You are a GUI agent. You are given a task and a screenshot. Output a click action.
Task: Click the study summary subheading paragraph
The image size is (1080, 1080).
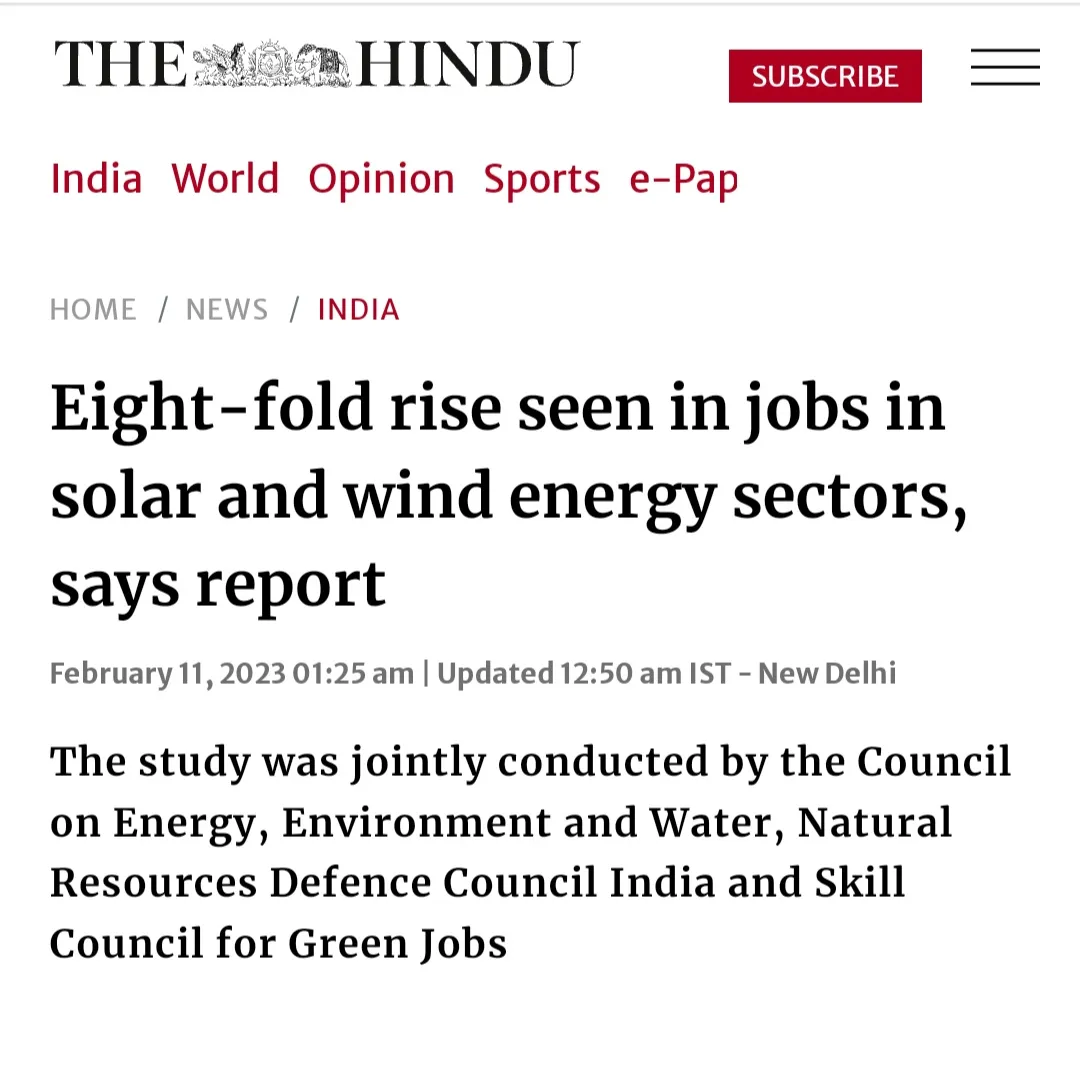point(530,852)
